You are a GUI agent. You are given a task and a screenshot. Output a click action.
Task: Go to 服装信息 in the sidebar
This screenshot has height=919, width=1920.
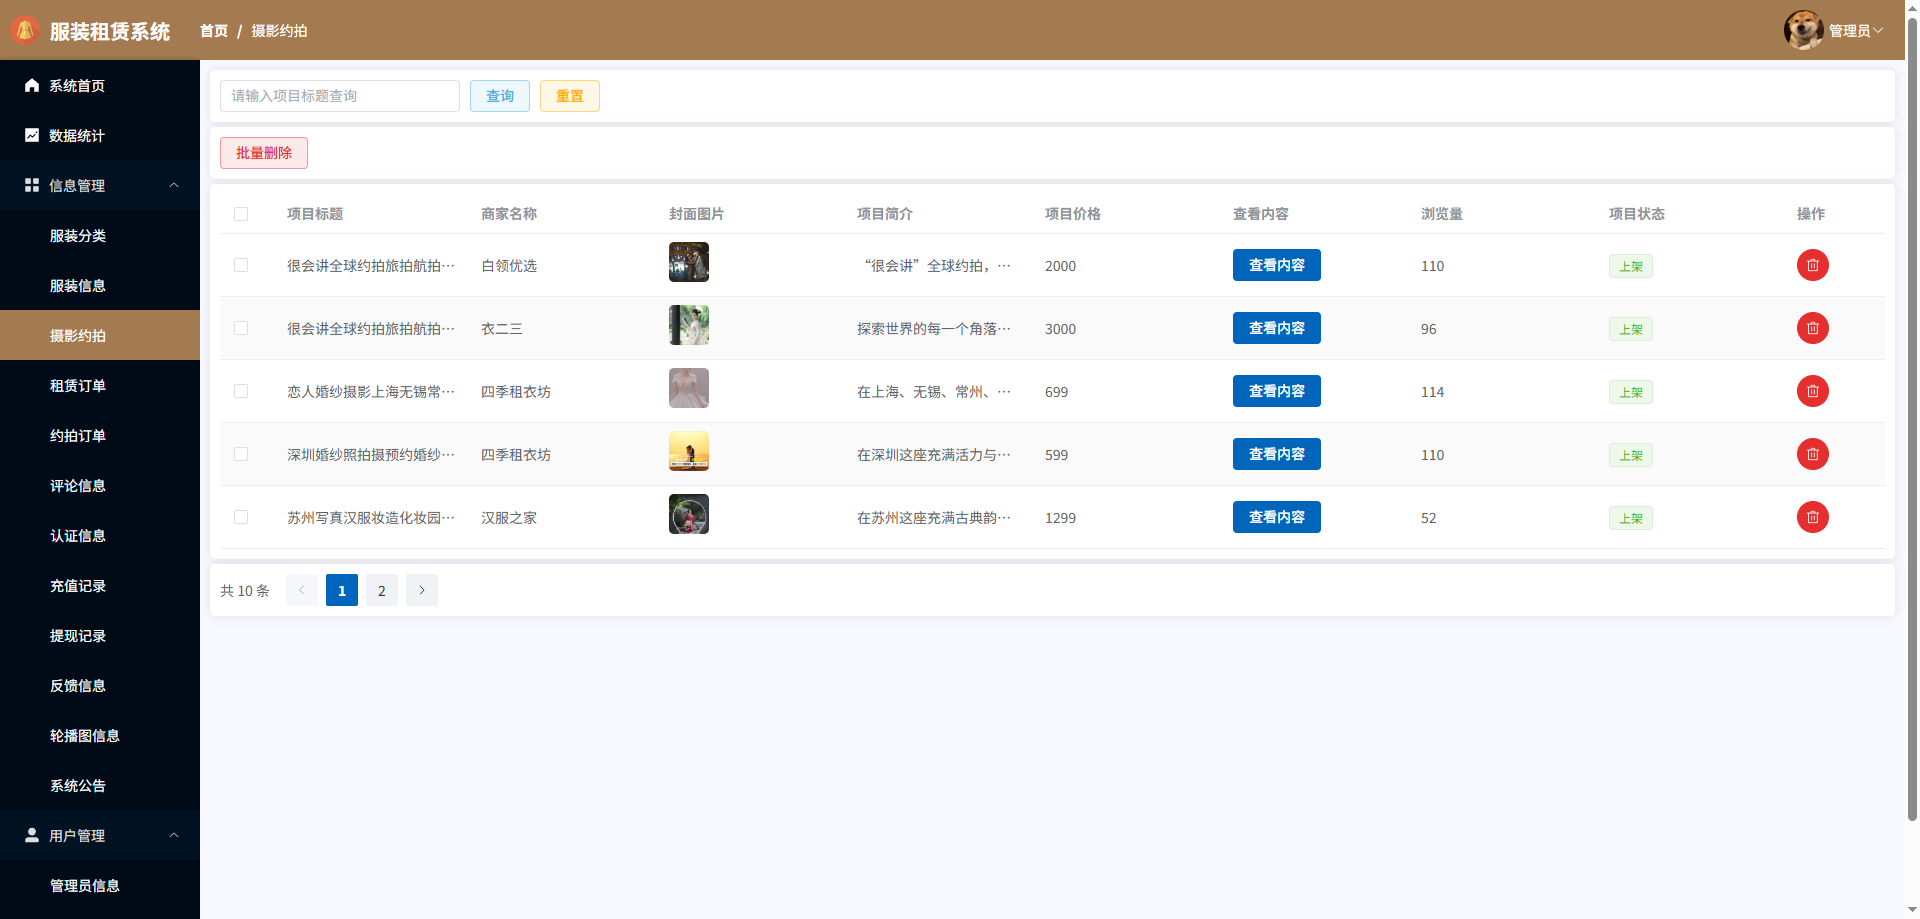click(x=100, y=285)
